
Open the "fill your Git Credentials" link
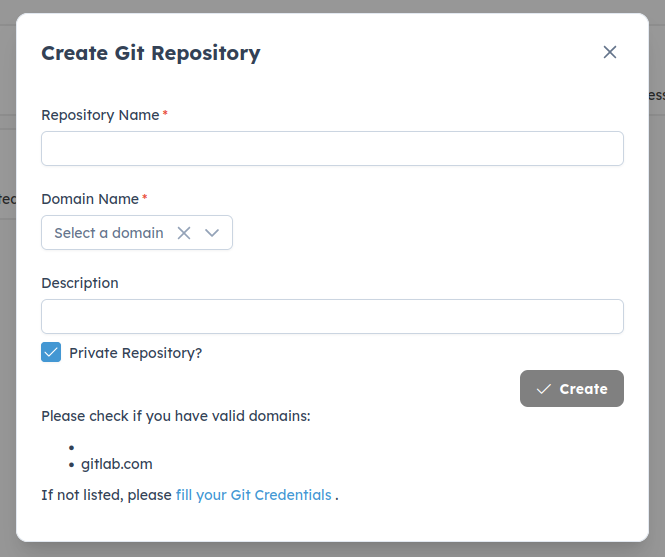click(253, 495)
